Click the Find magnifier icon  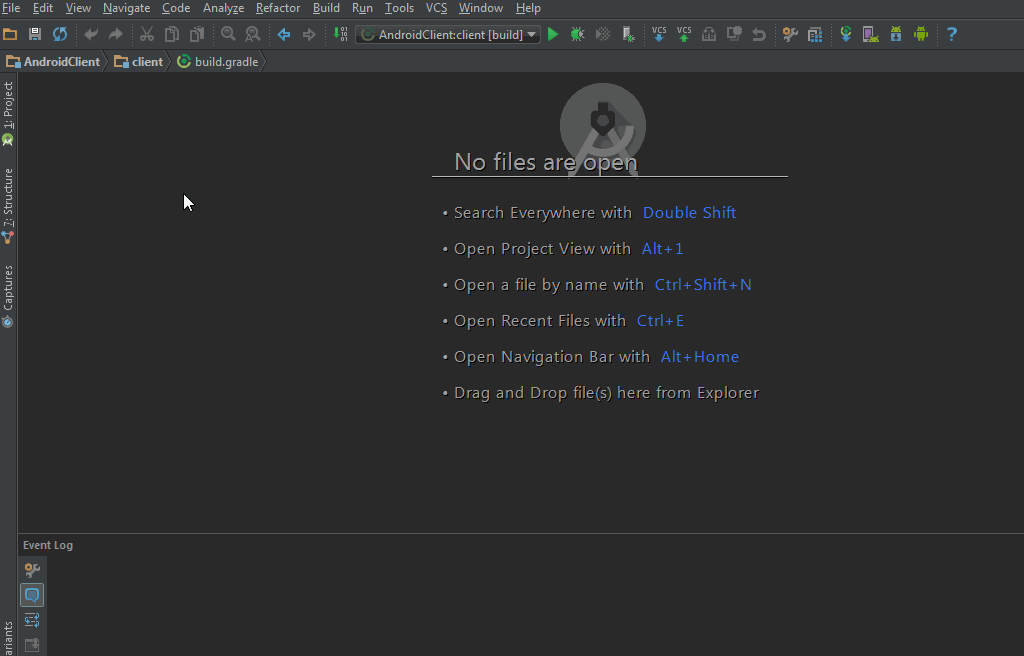[x=228, y=34]
